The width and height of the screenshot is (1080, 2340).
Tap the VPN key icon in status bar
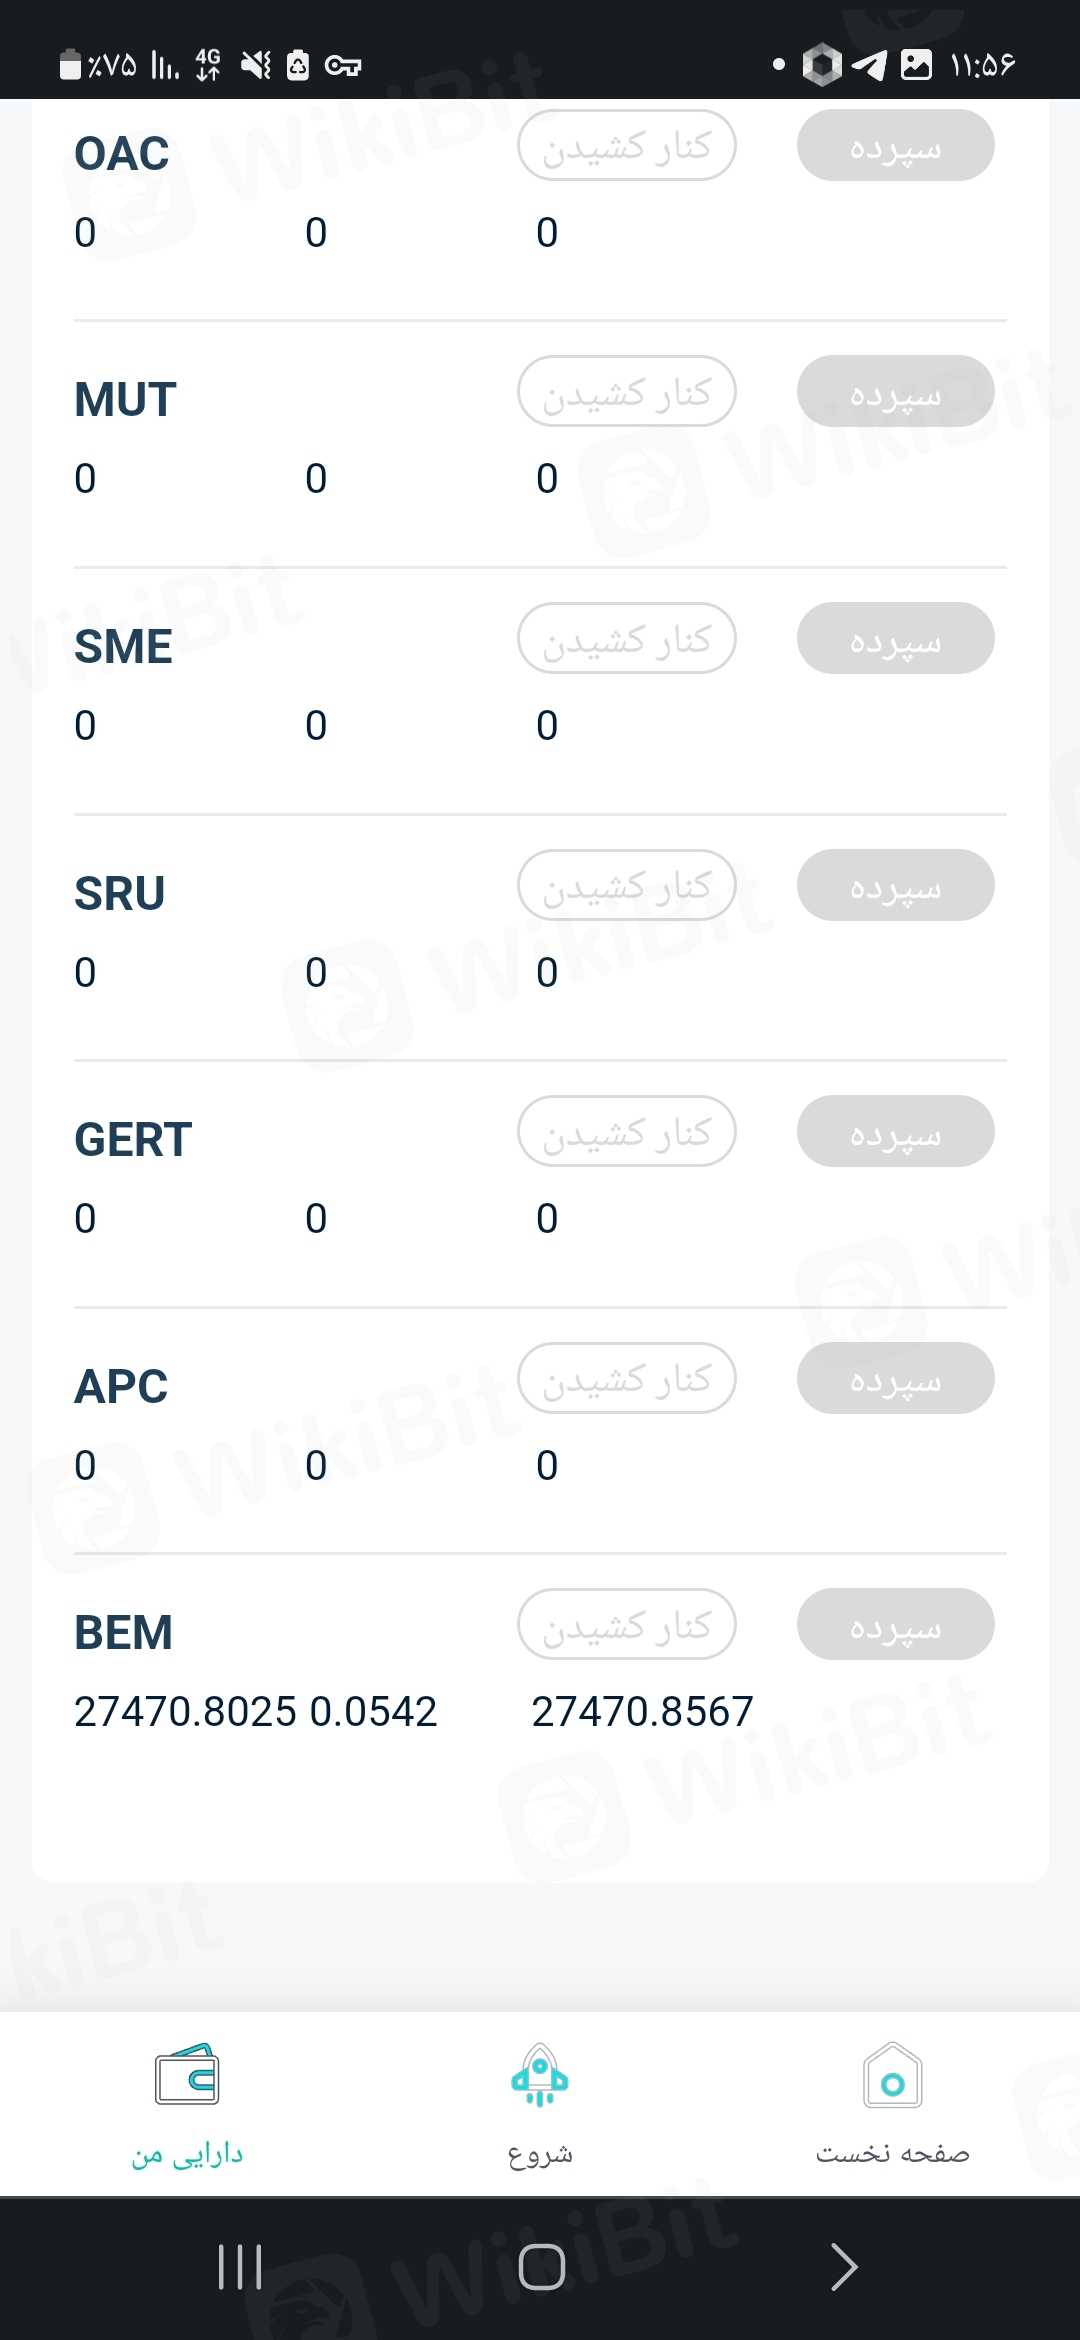[x=343, y=66]
